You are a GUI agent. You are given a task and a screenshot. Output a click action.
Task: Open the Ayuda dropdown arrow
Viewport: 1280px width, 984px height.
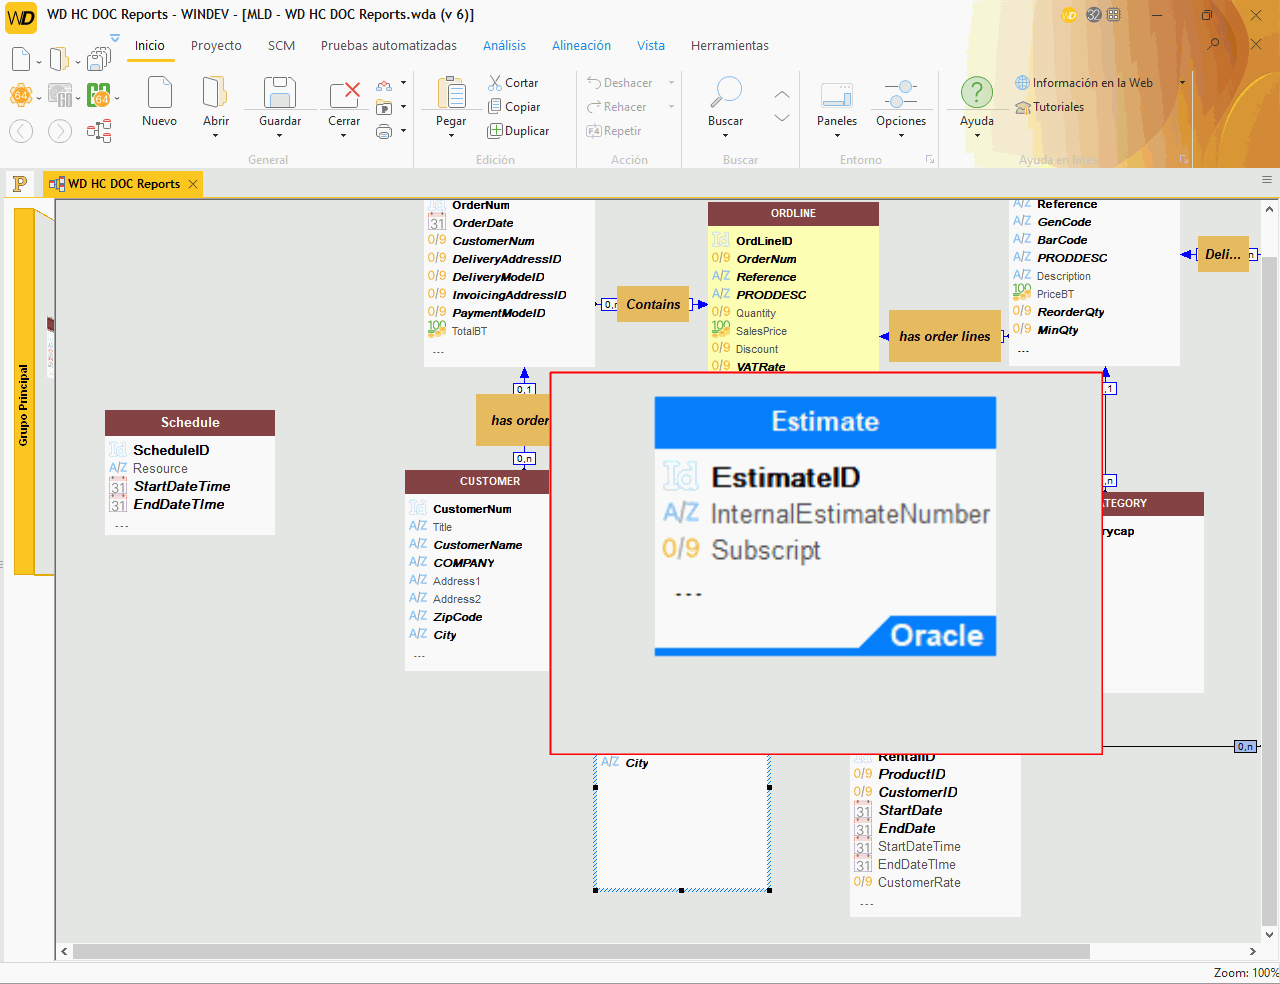[x=977, y=136]
